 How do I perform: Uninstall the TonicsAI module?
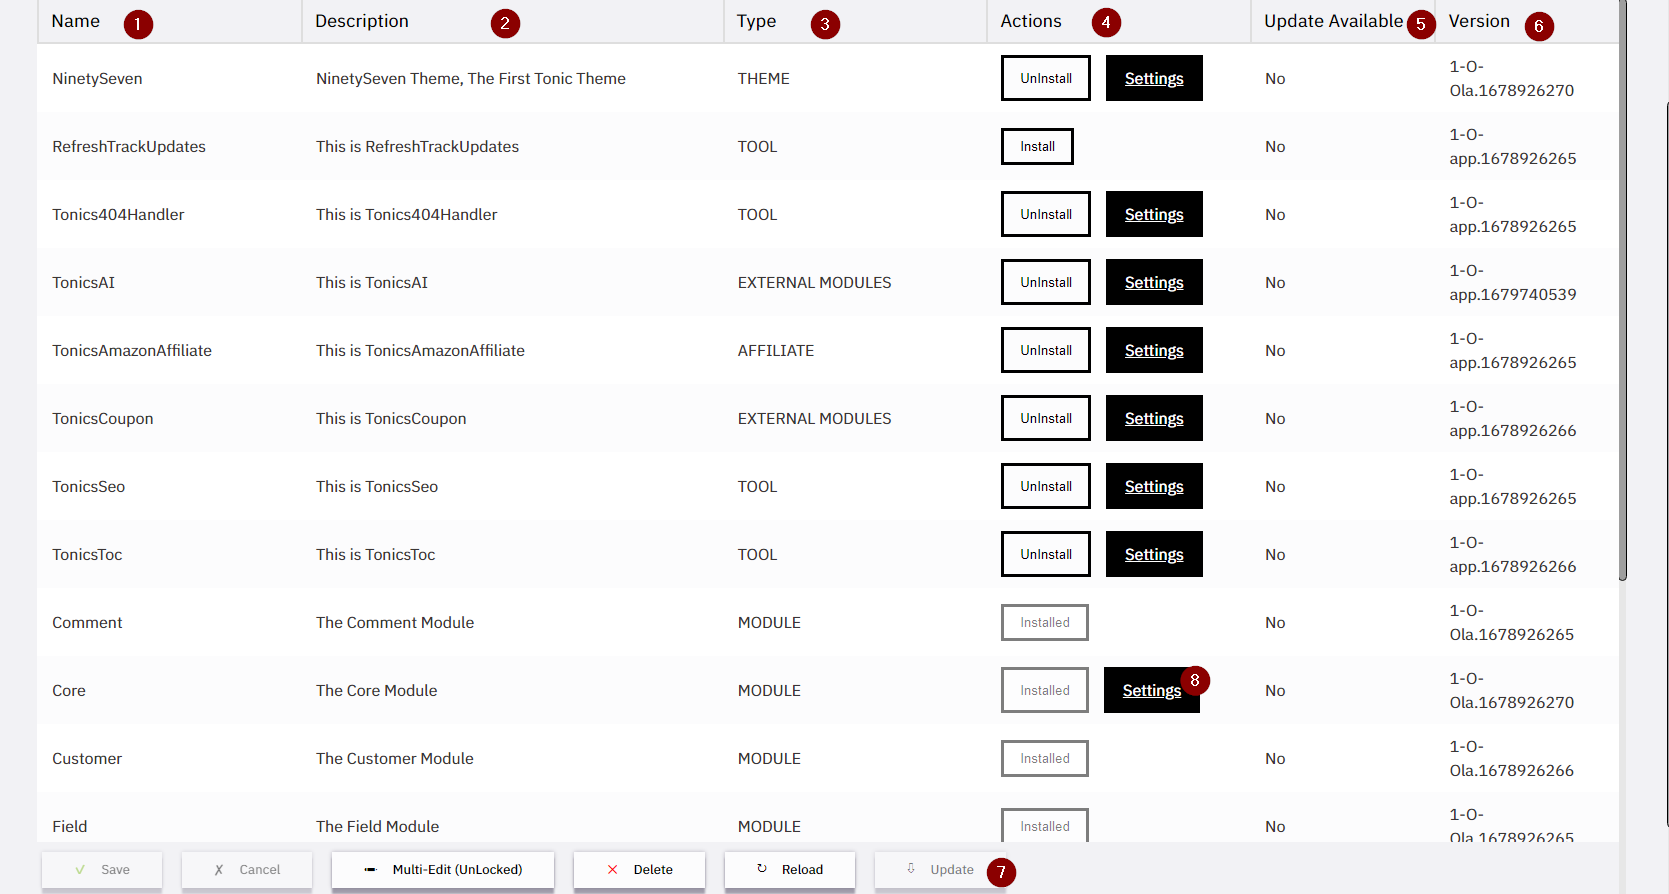click(x=1046, y=282)
